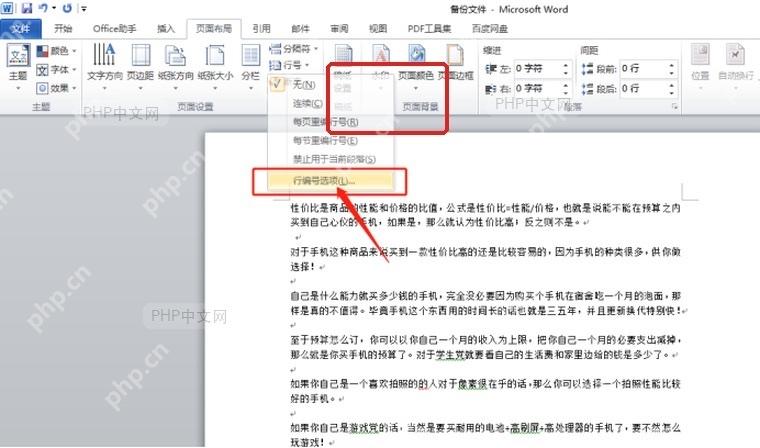760x448 pixels.
Task: Decrease 段后 spacing with down arrow
Action: 672,93
